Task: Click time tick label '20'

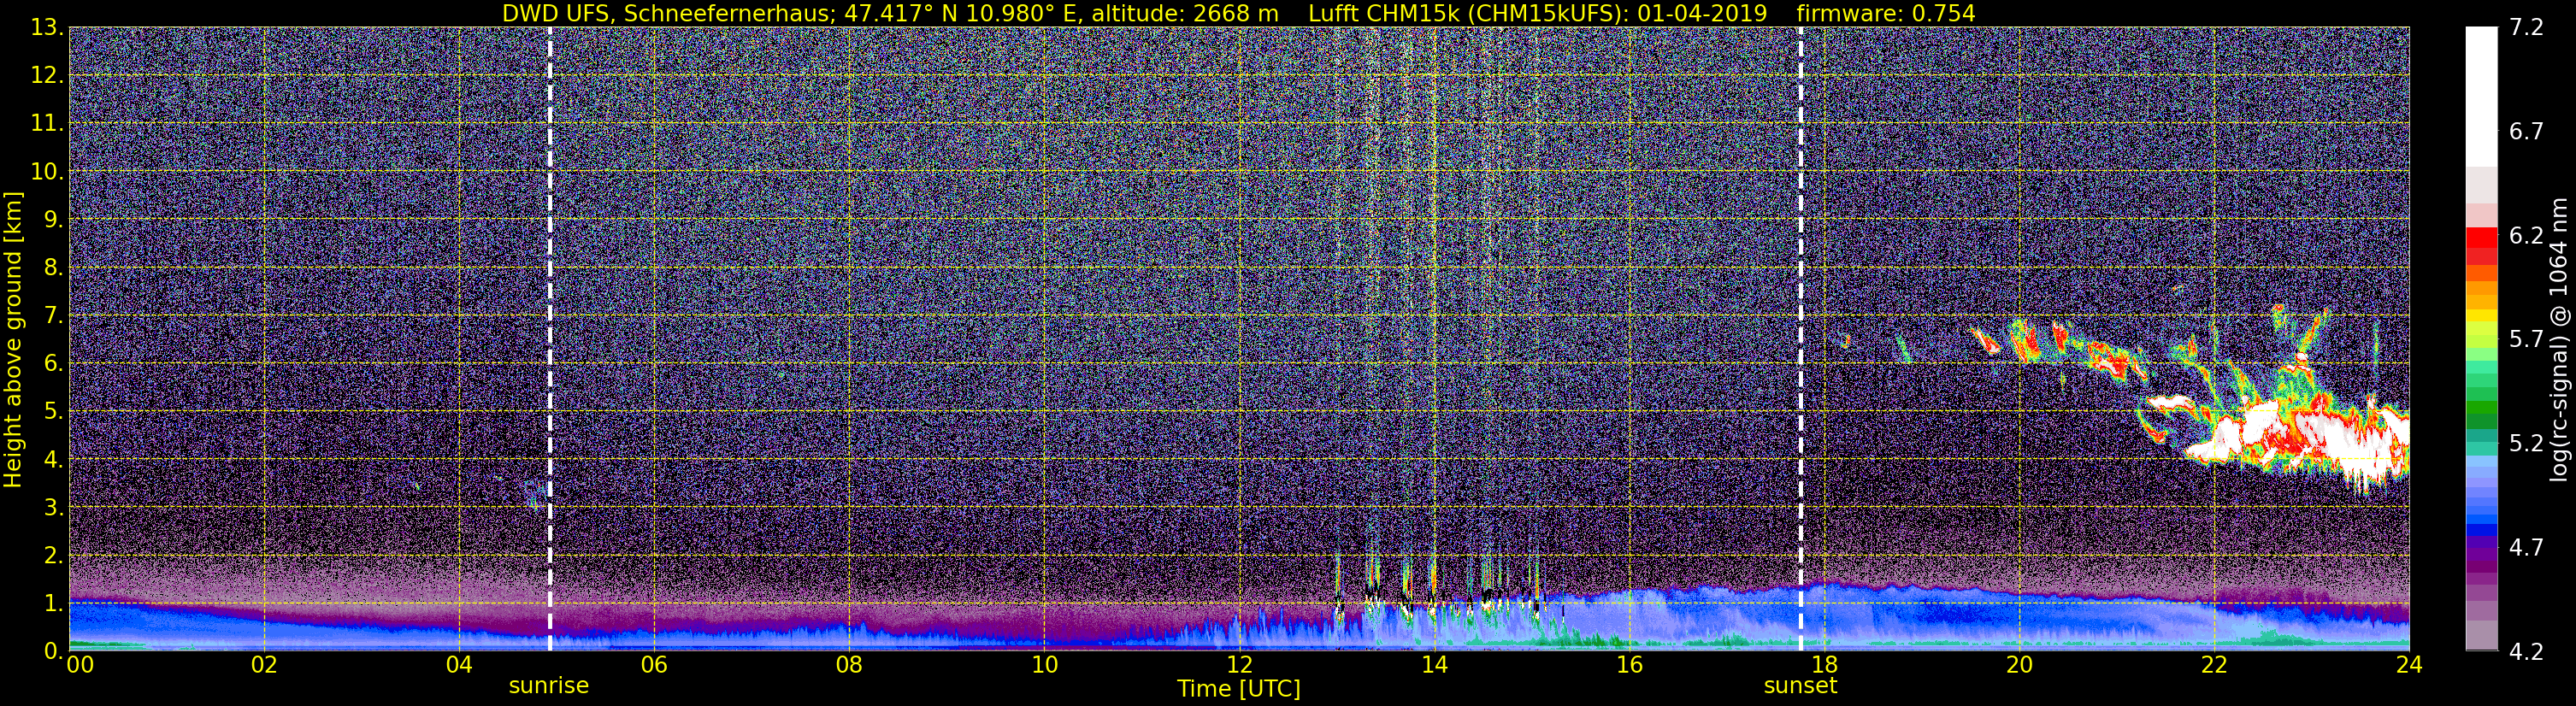Action: click(2019, 665)
